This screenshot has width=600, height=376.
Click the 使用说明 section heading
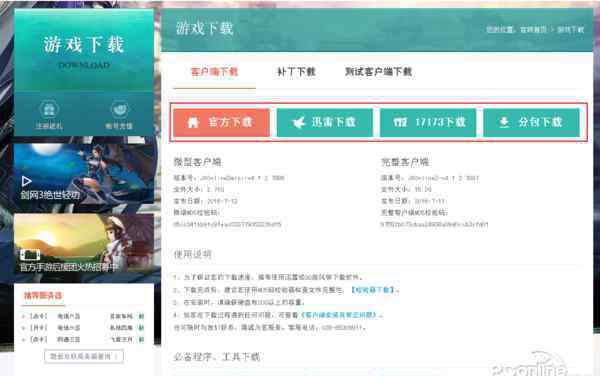(x=192, y=254)
